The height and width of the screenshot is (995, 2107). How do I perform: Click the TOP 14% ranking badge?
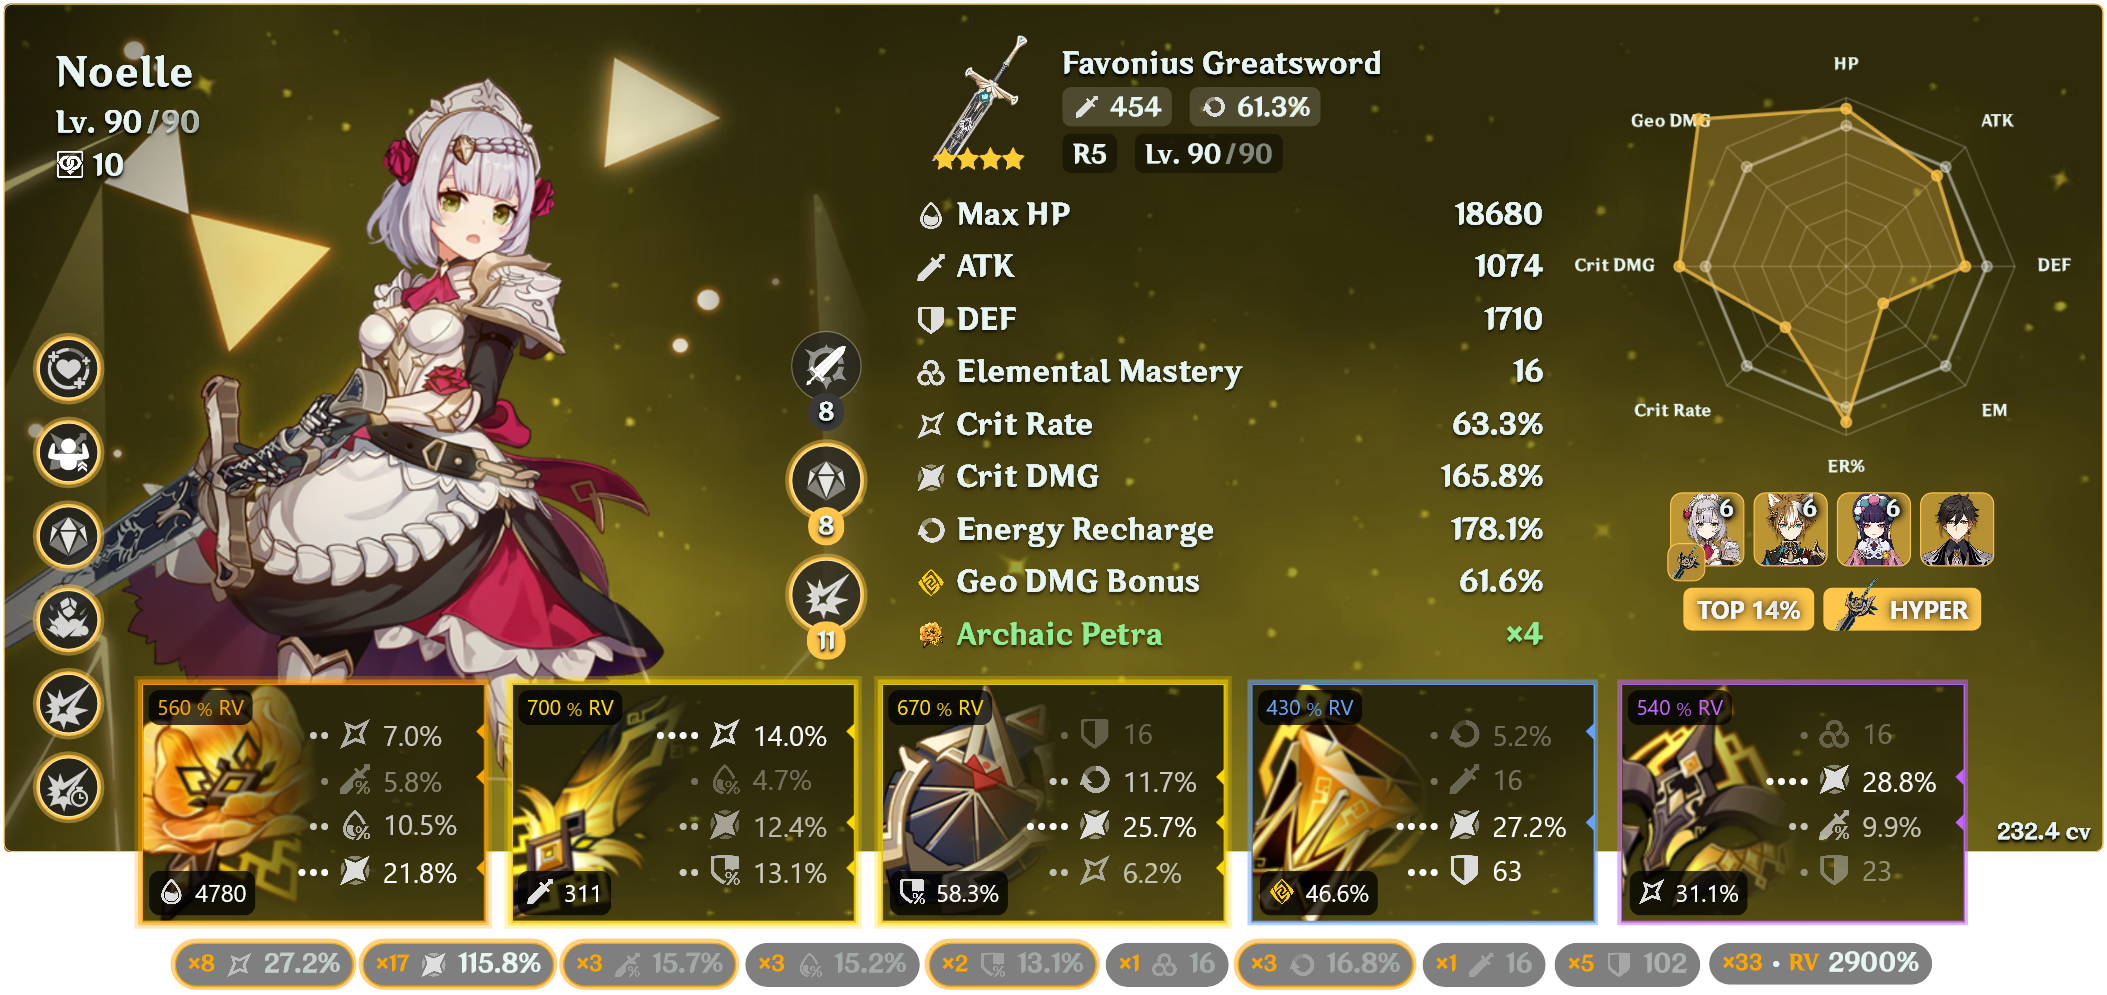pyautogui.click(x=1748, y=610)
